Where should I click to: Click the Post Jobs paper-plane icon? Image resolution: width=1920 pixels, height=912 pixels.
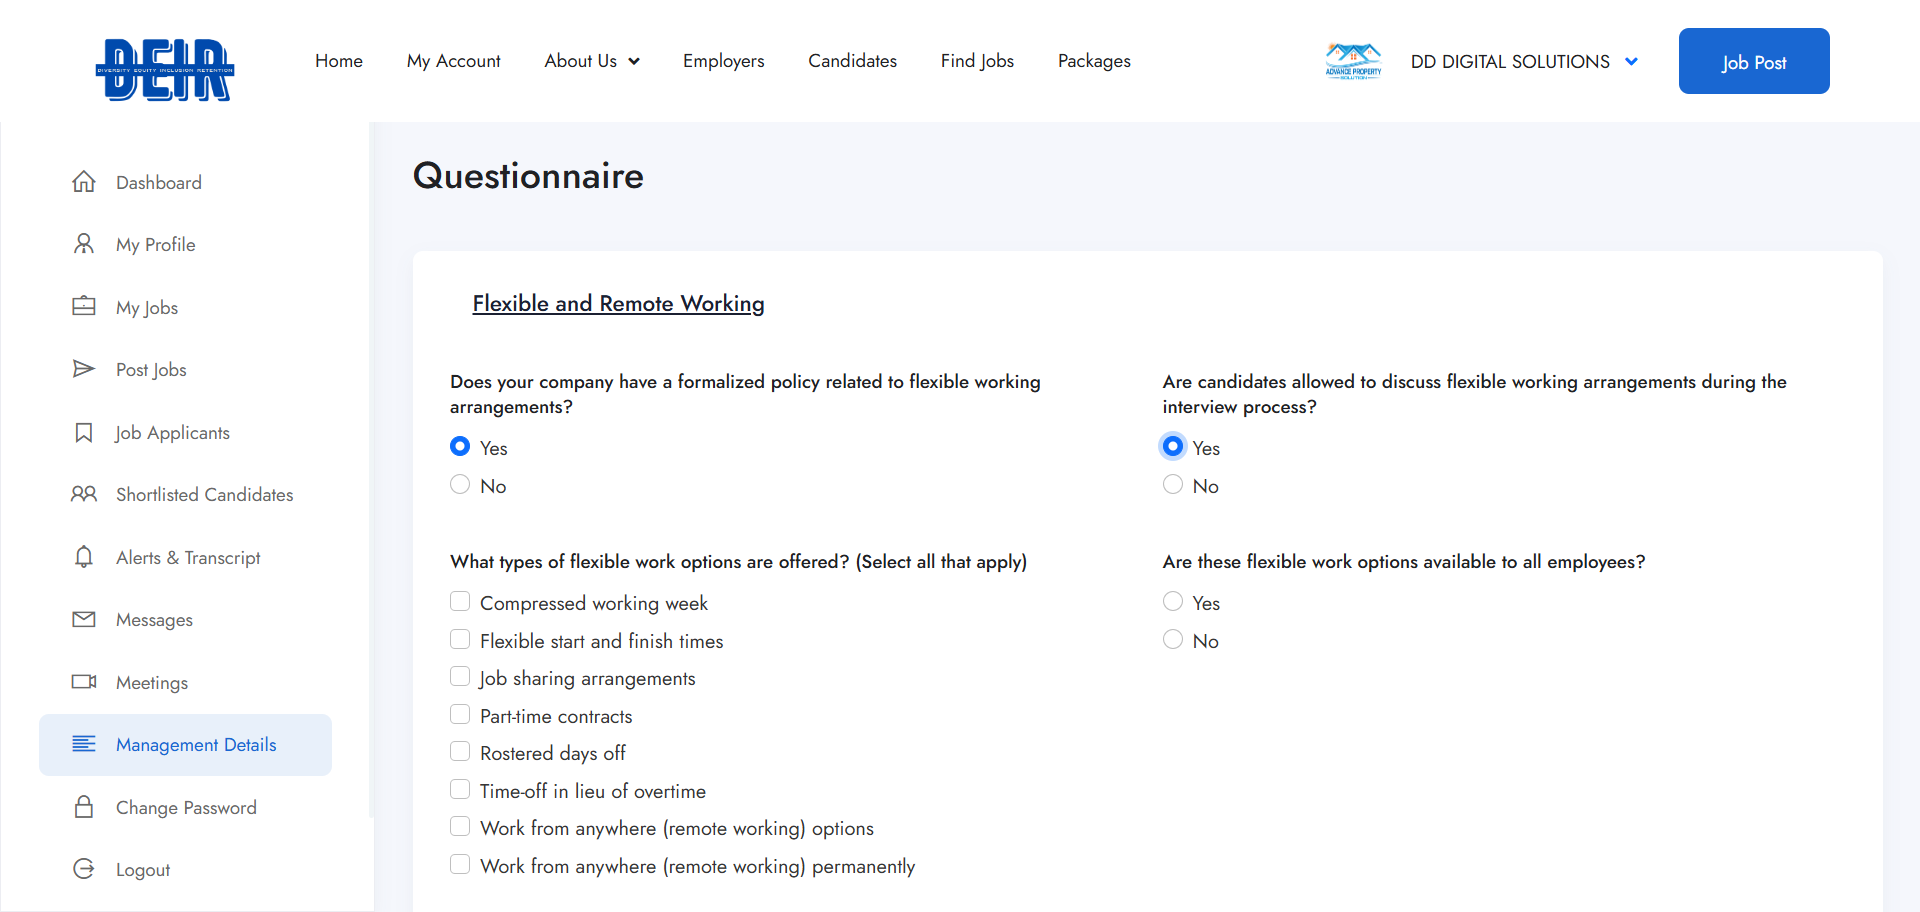click(x=84, y=369)
